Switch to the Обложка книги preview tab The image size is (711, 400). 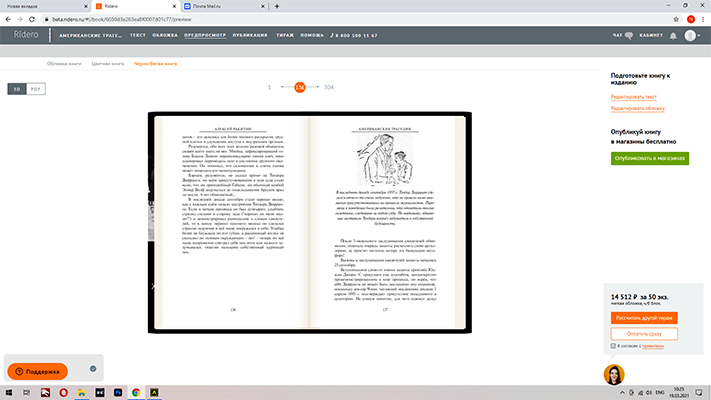click(64, 63)
